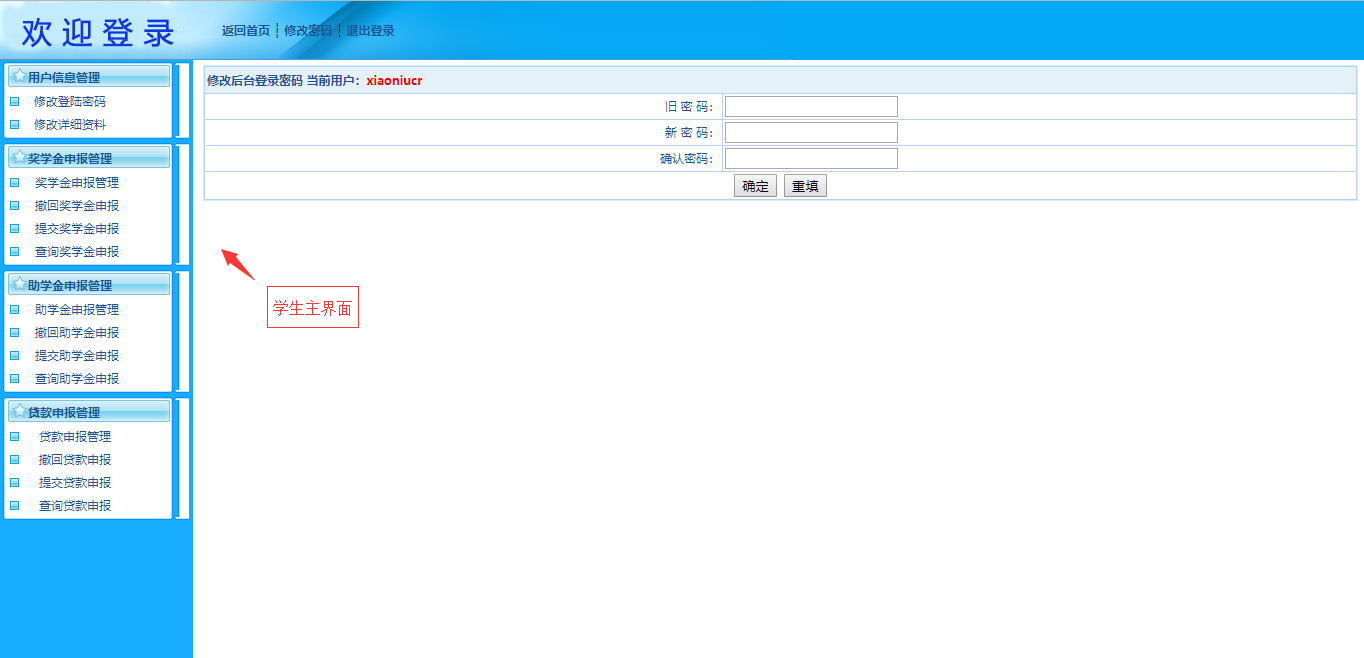This screenshot has width=1364, height=658.
Task: Click the 修改后台登录密码 heading text
Action: point(254,81)
